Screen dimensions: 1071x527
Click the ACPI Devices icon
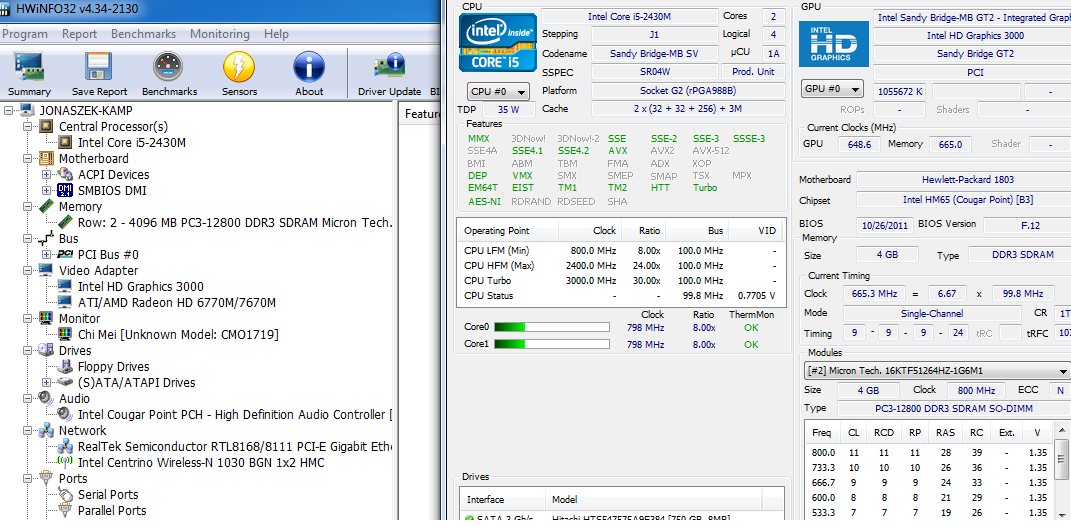(x=66, y=175)
